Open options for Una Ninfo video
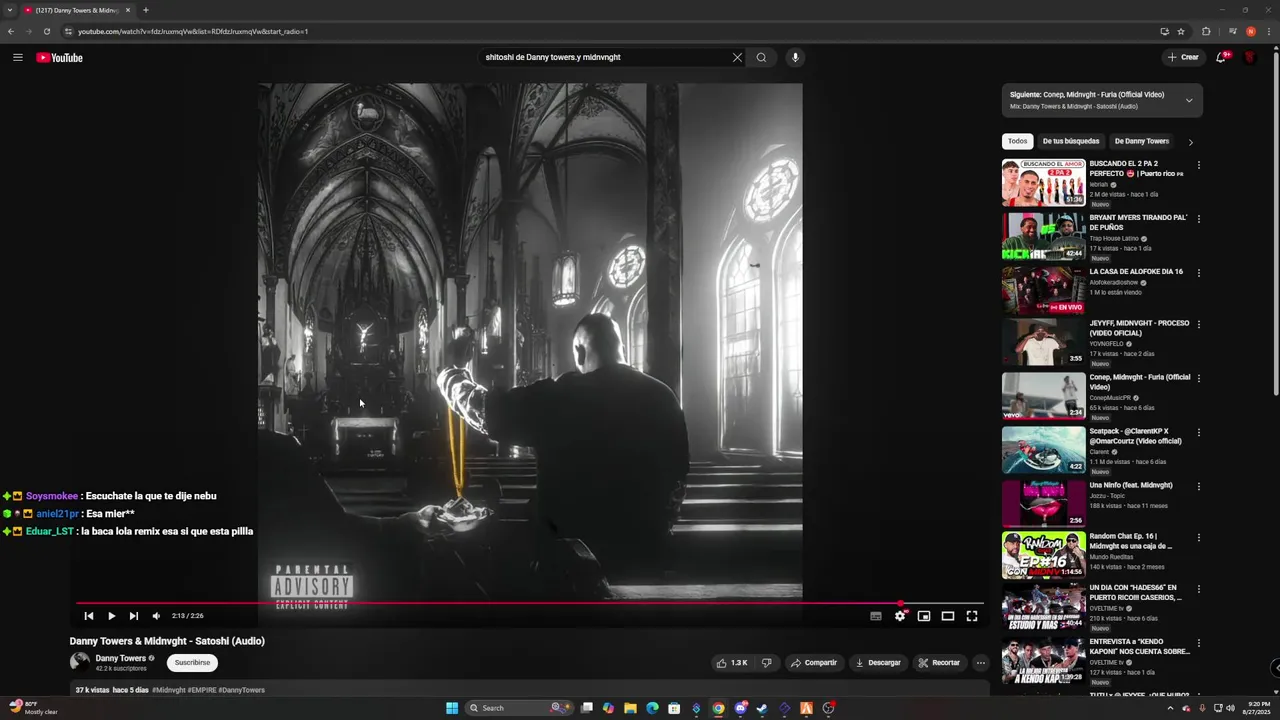 [1198, 487]
